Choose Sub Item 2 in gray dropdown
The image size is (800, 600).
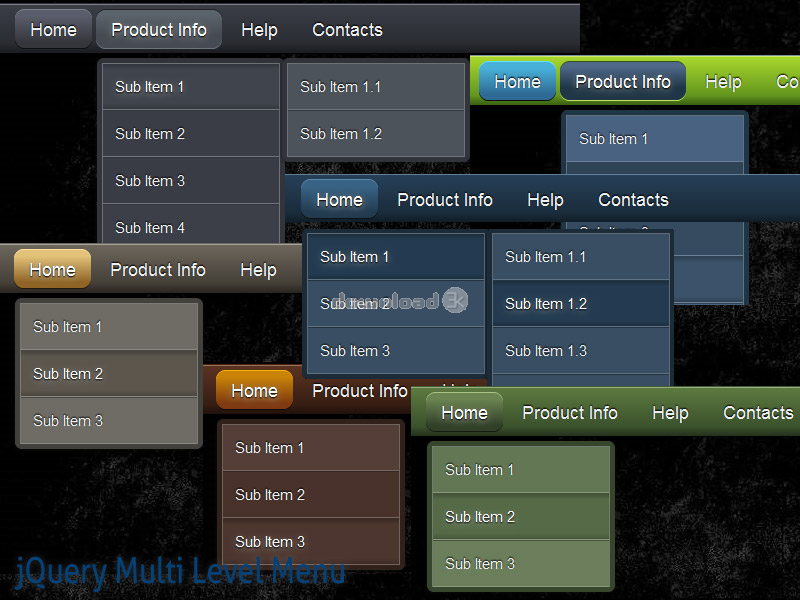191,134
